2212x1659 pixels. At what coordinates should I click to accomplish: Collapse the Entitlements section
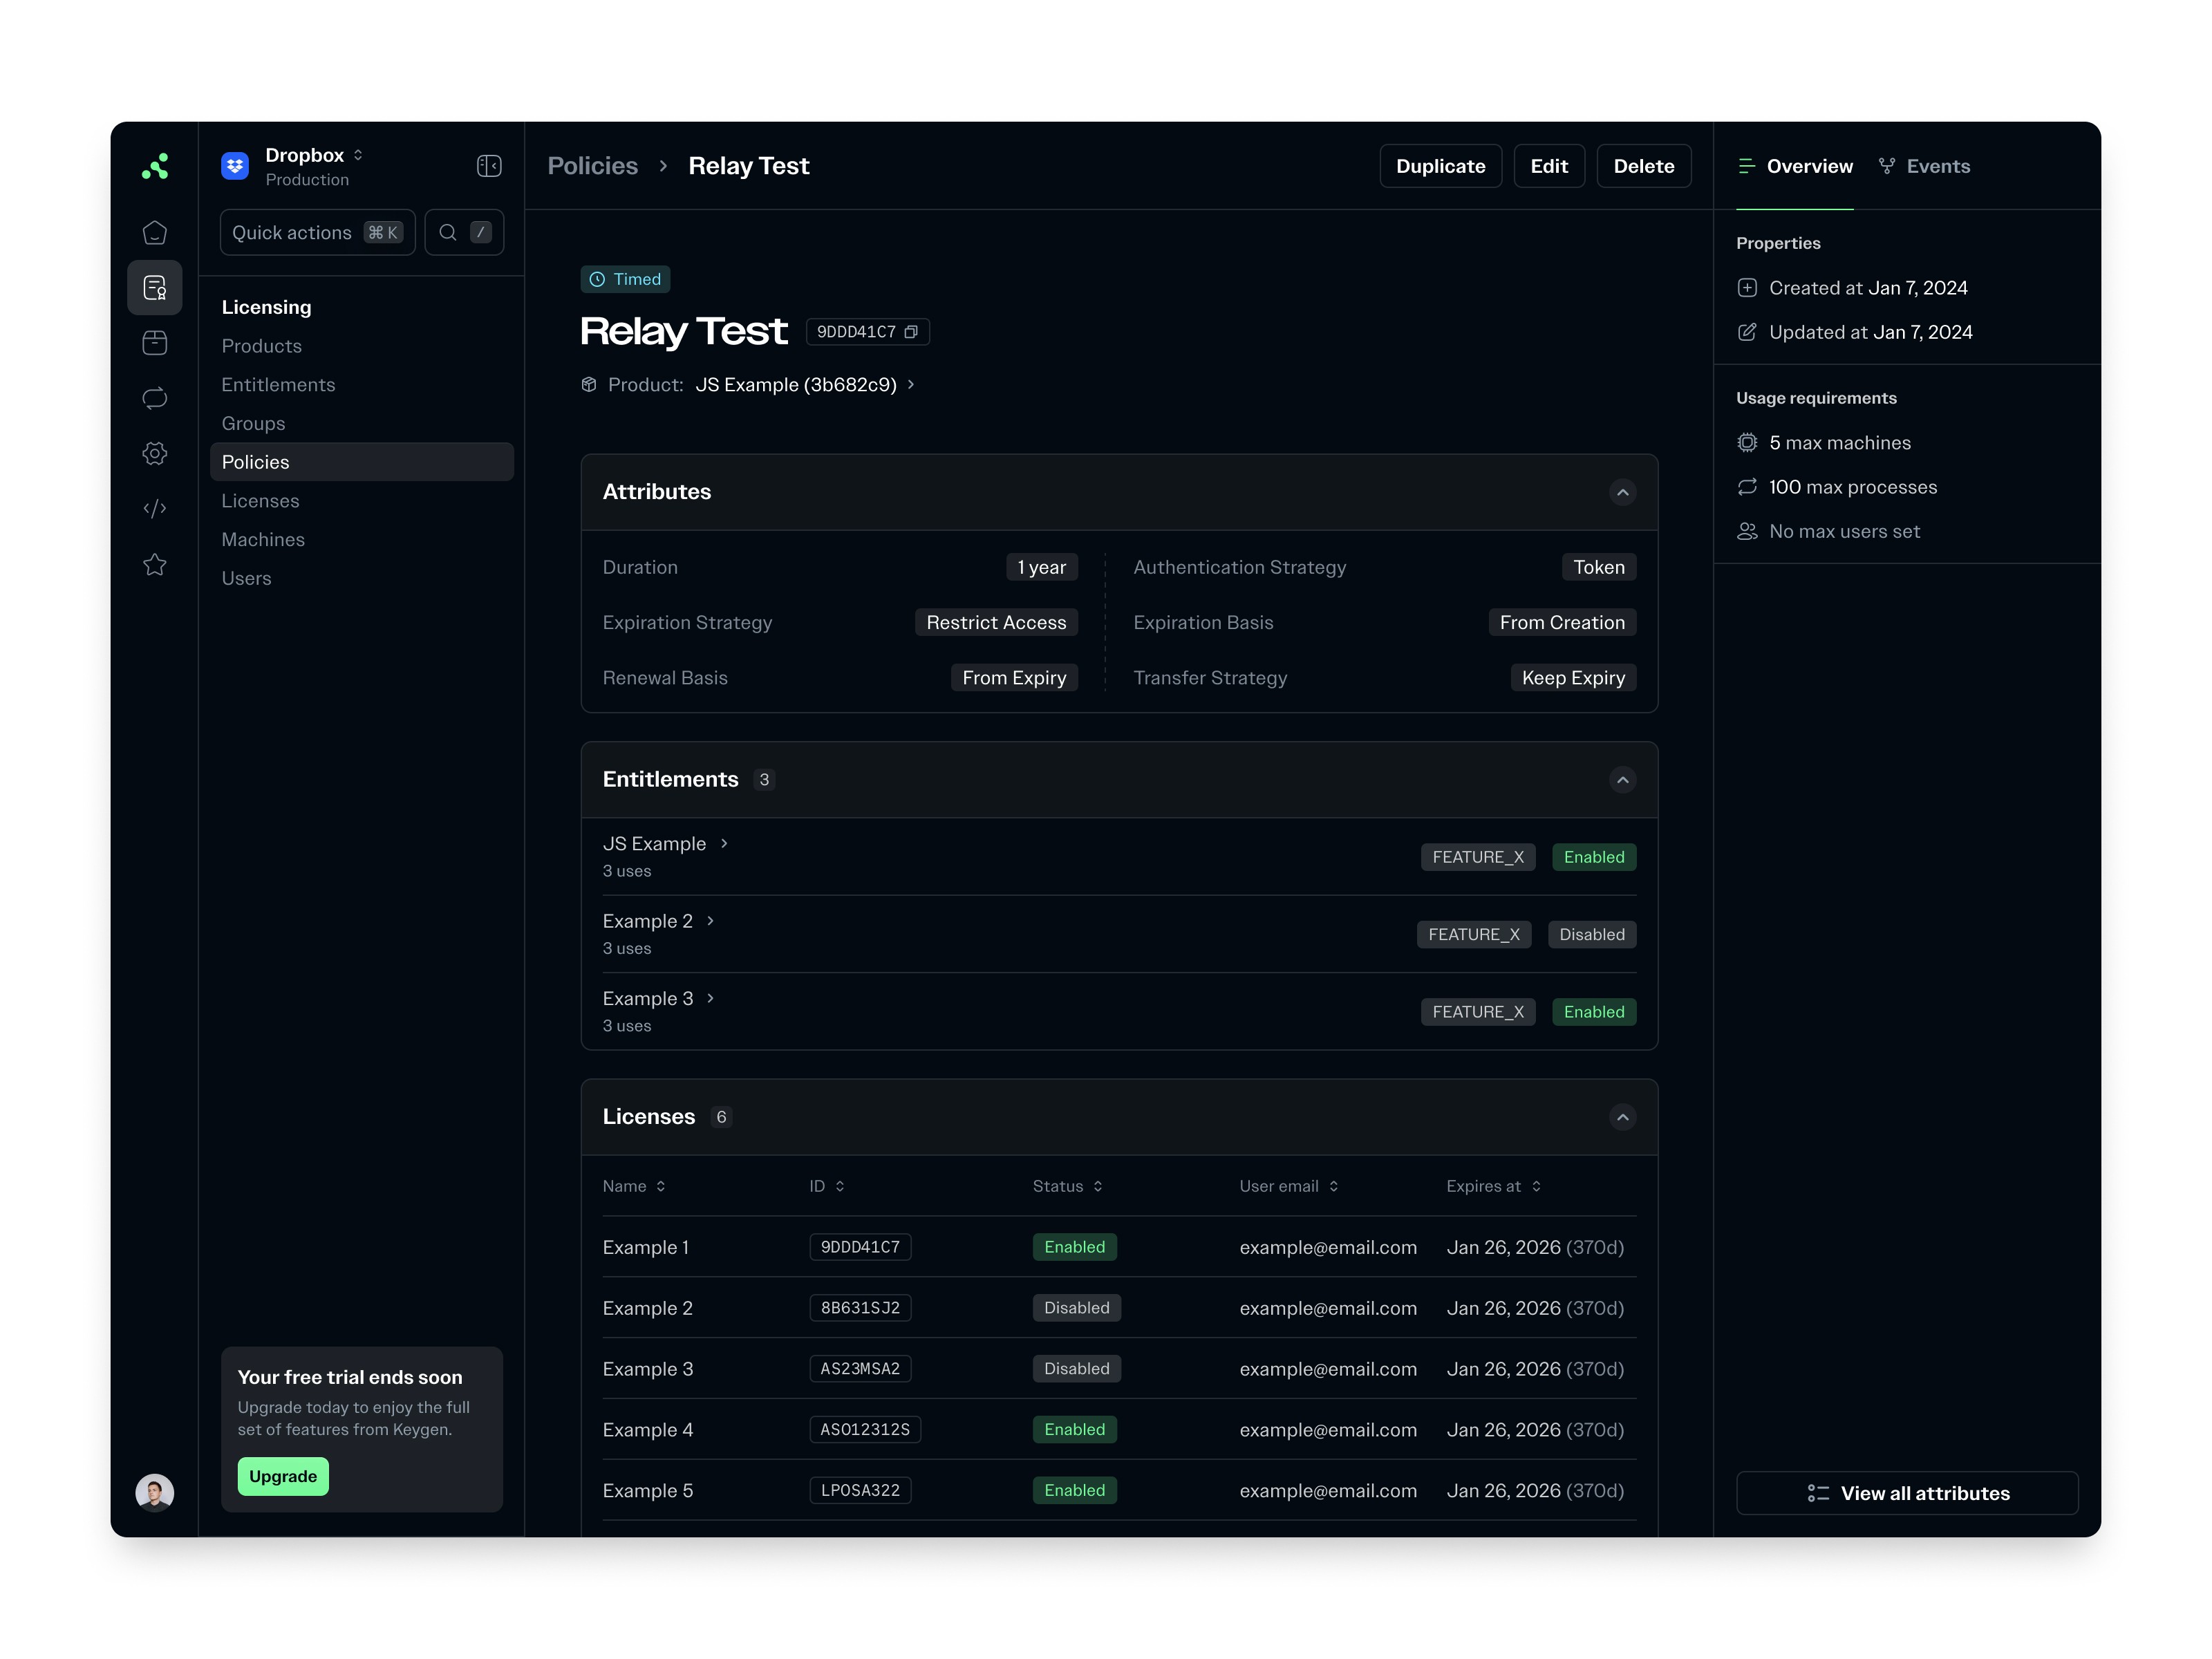(x=1623, y=780)
